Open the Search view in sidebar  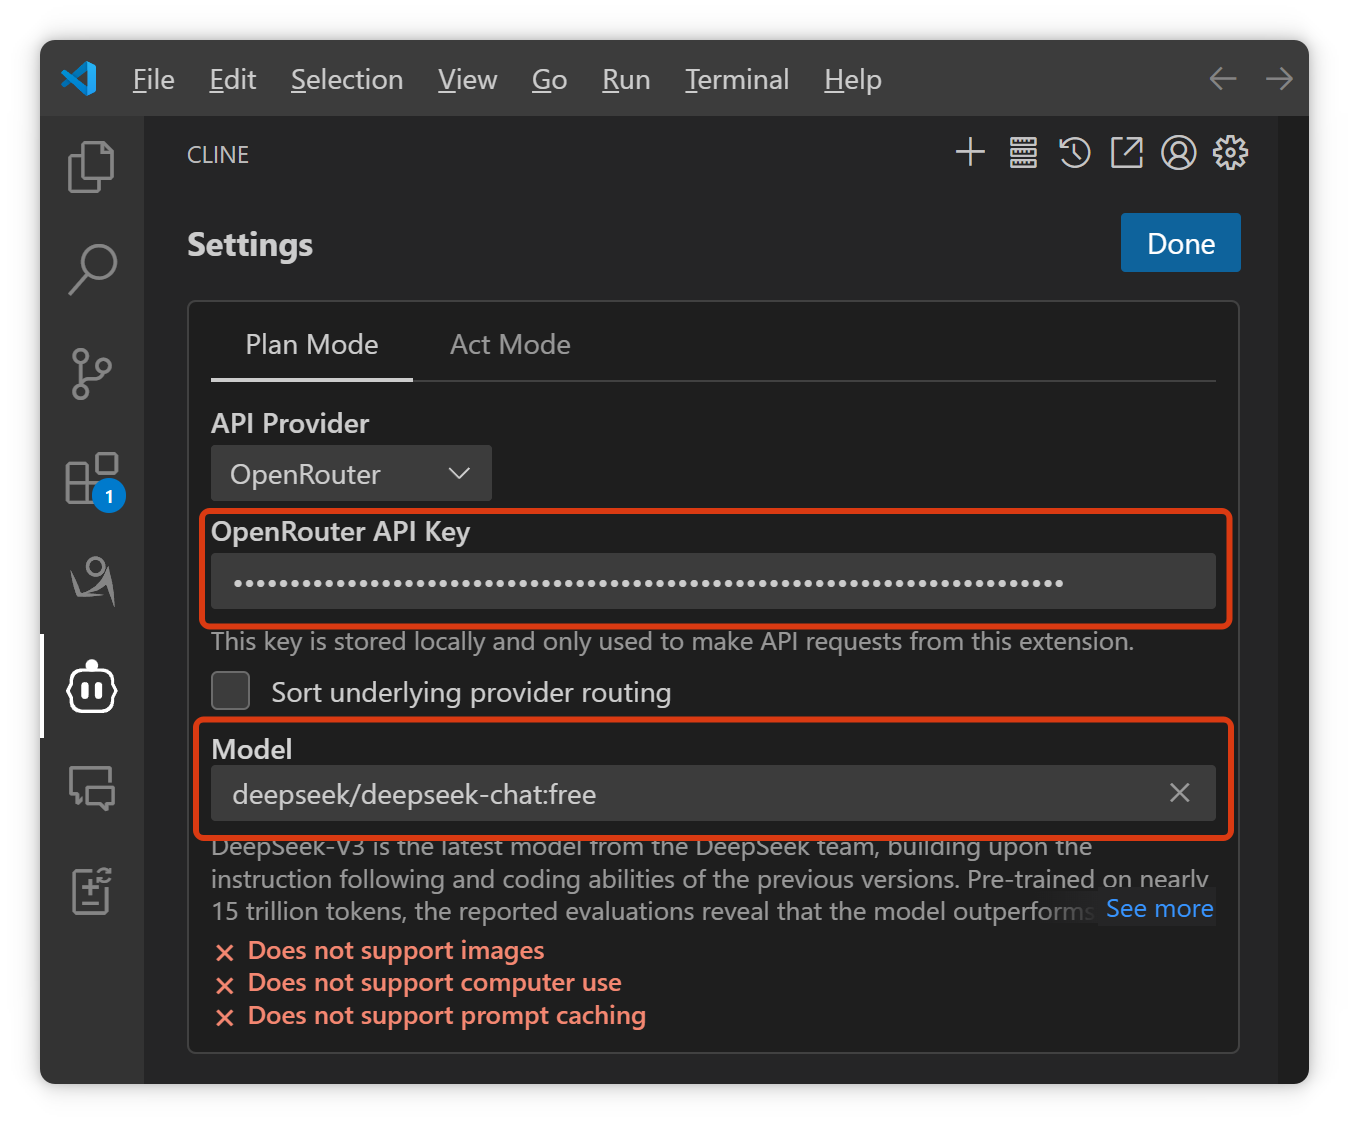[x=91, y=269]
